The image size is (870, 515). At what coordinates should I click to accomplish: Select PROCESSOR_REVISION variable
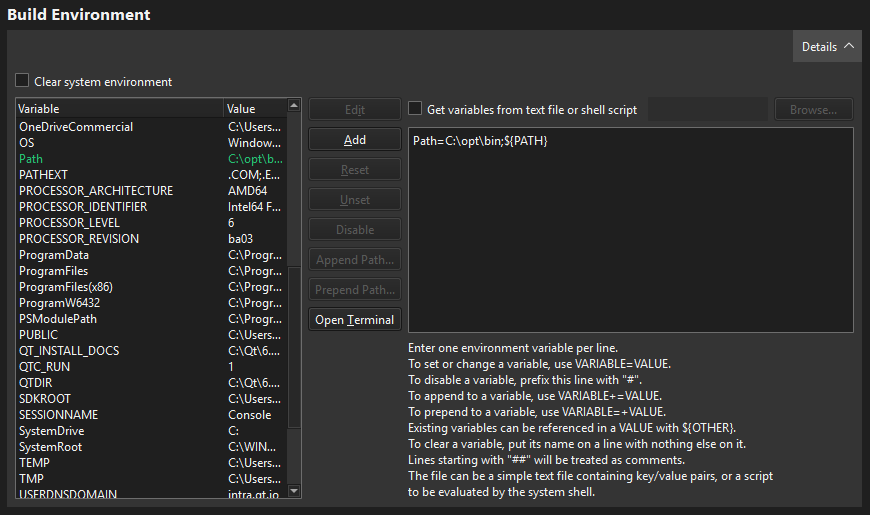pos(151,239)
